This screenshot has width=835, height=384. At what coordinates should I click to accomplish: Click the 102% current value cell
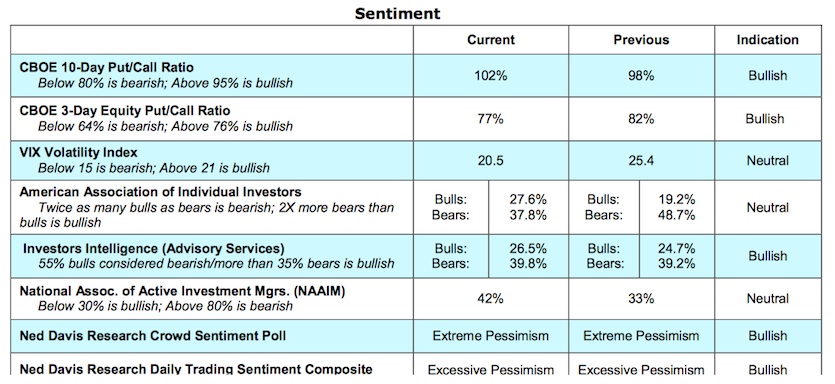(490, 76)
